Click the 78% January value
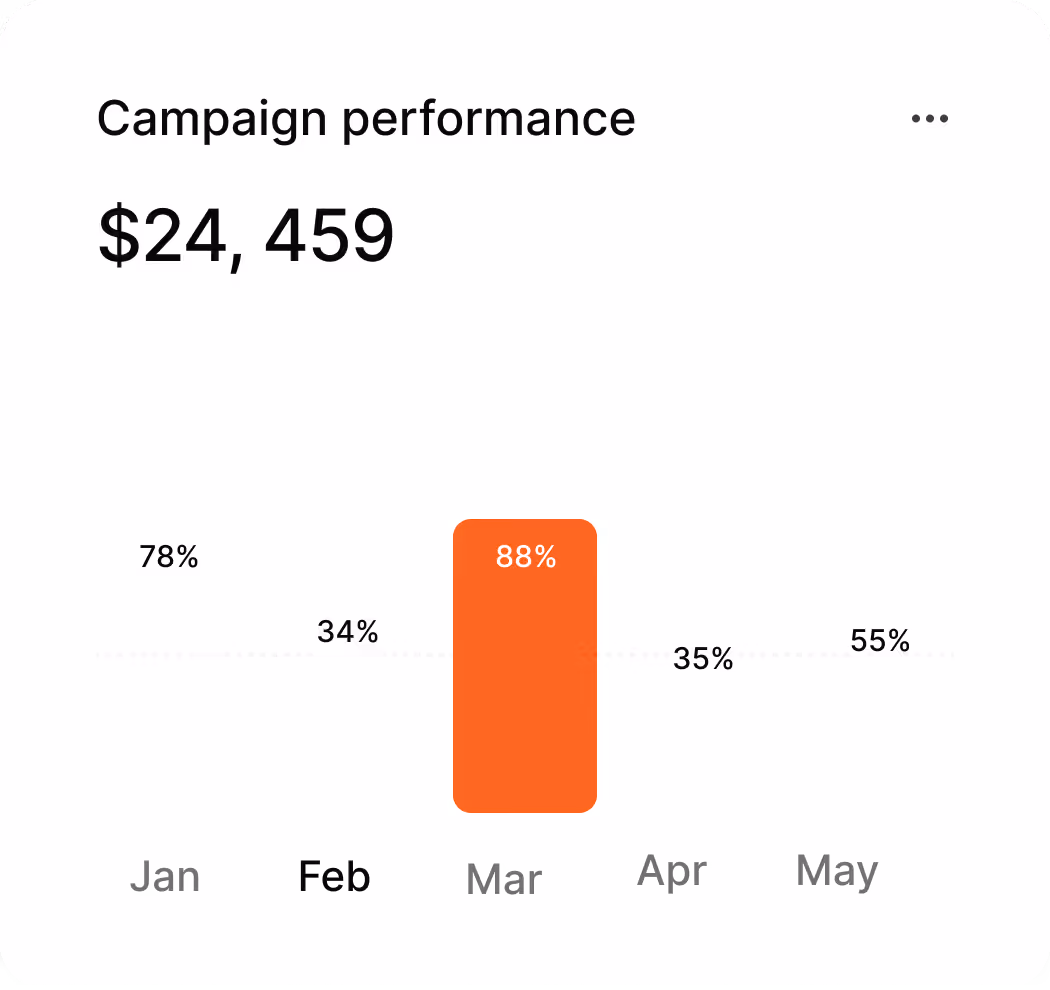The width and height of the screenshot is (1050, 990). click(x=169, y=557)
